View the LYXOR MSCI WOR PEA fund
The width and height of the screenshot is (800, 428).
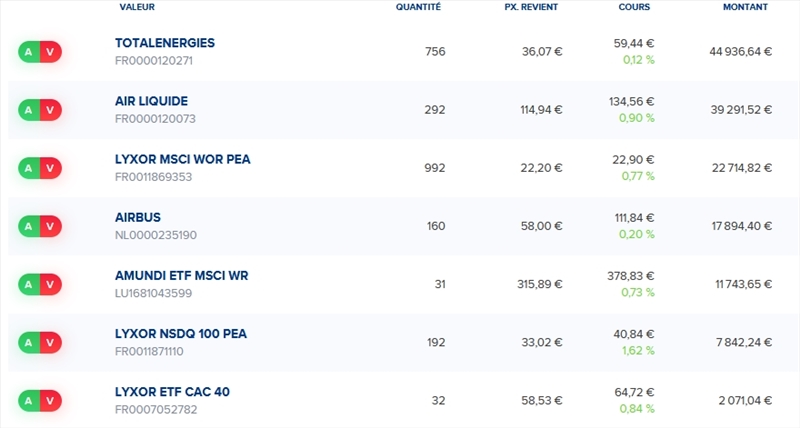[x=181, y=159]
